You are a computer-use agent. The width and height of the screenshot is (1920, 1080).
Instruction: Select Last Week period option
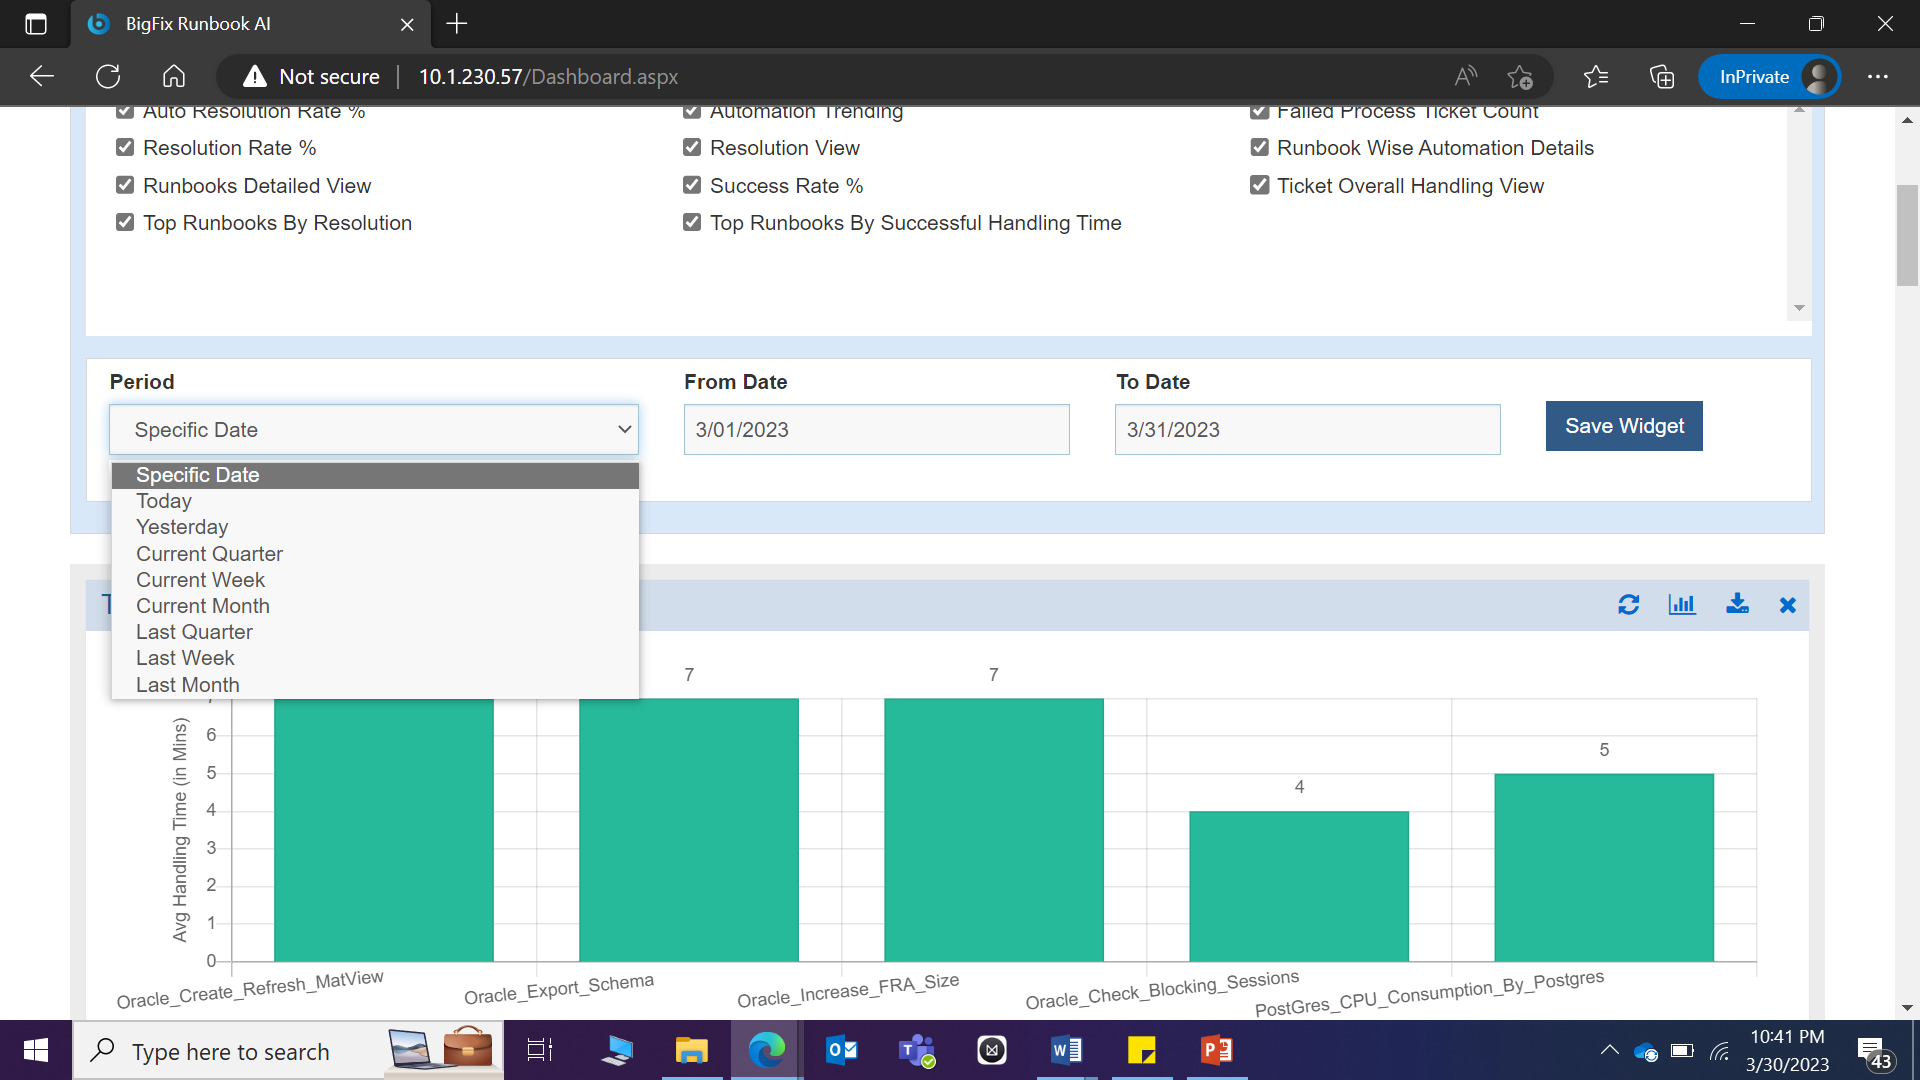click(x=185, y=658)
